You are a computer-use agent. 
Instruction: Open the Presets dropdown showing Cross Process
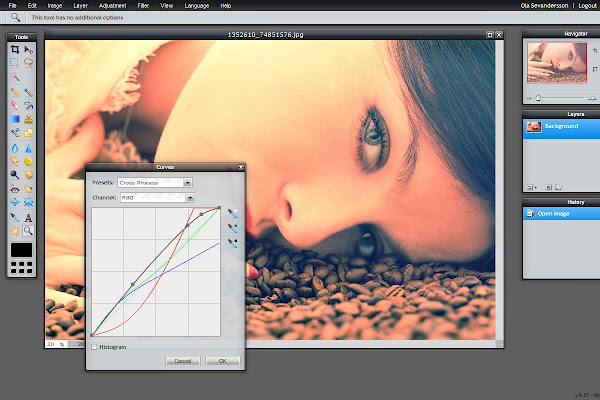pyautogui.click(x=155, y=183)
